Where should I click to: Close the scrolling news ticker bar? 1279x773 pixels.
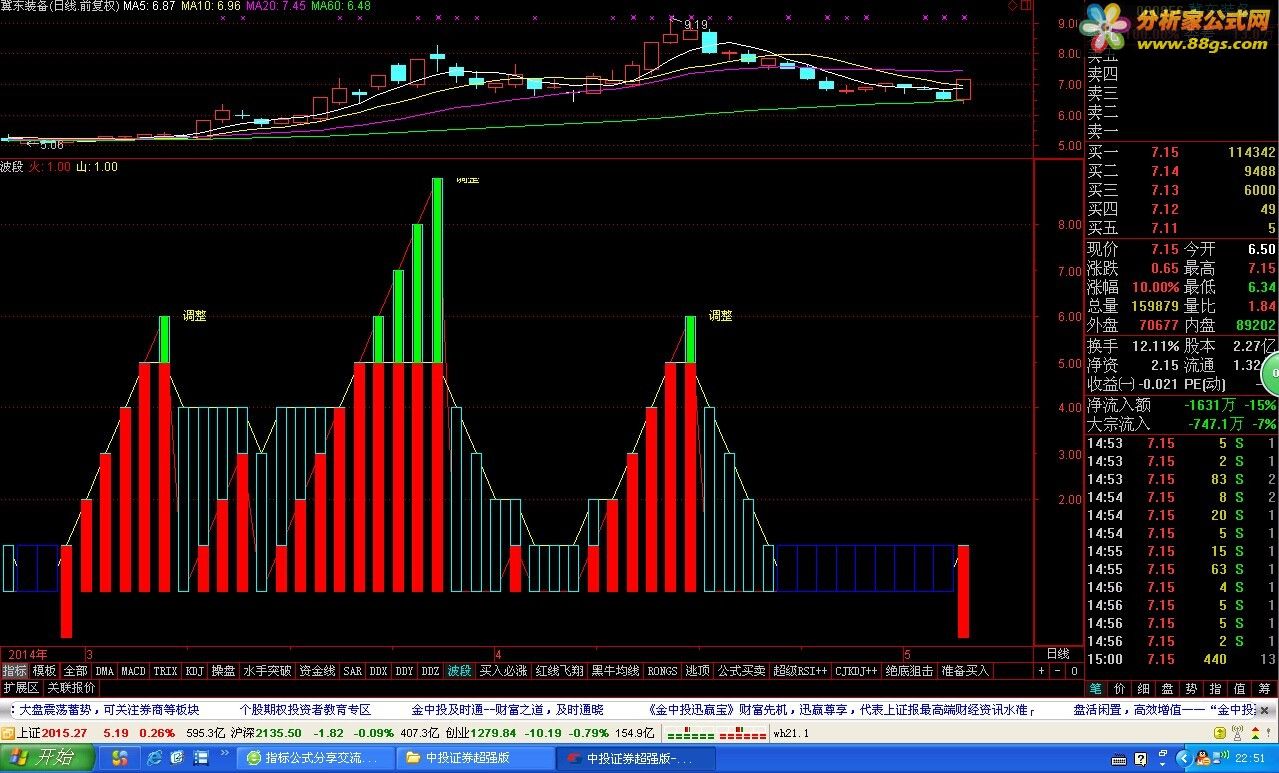click(1264, 710)
